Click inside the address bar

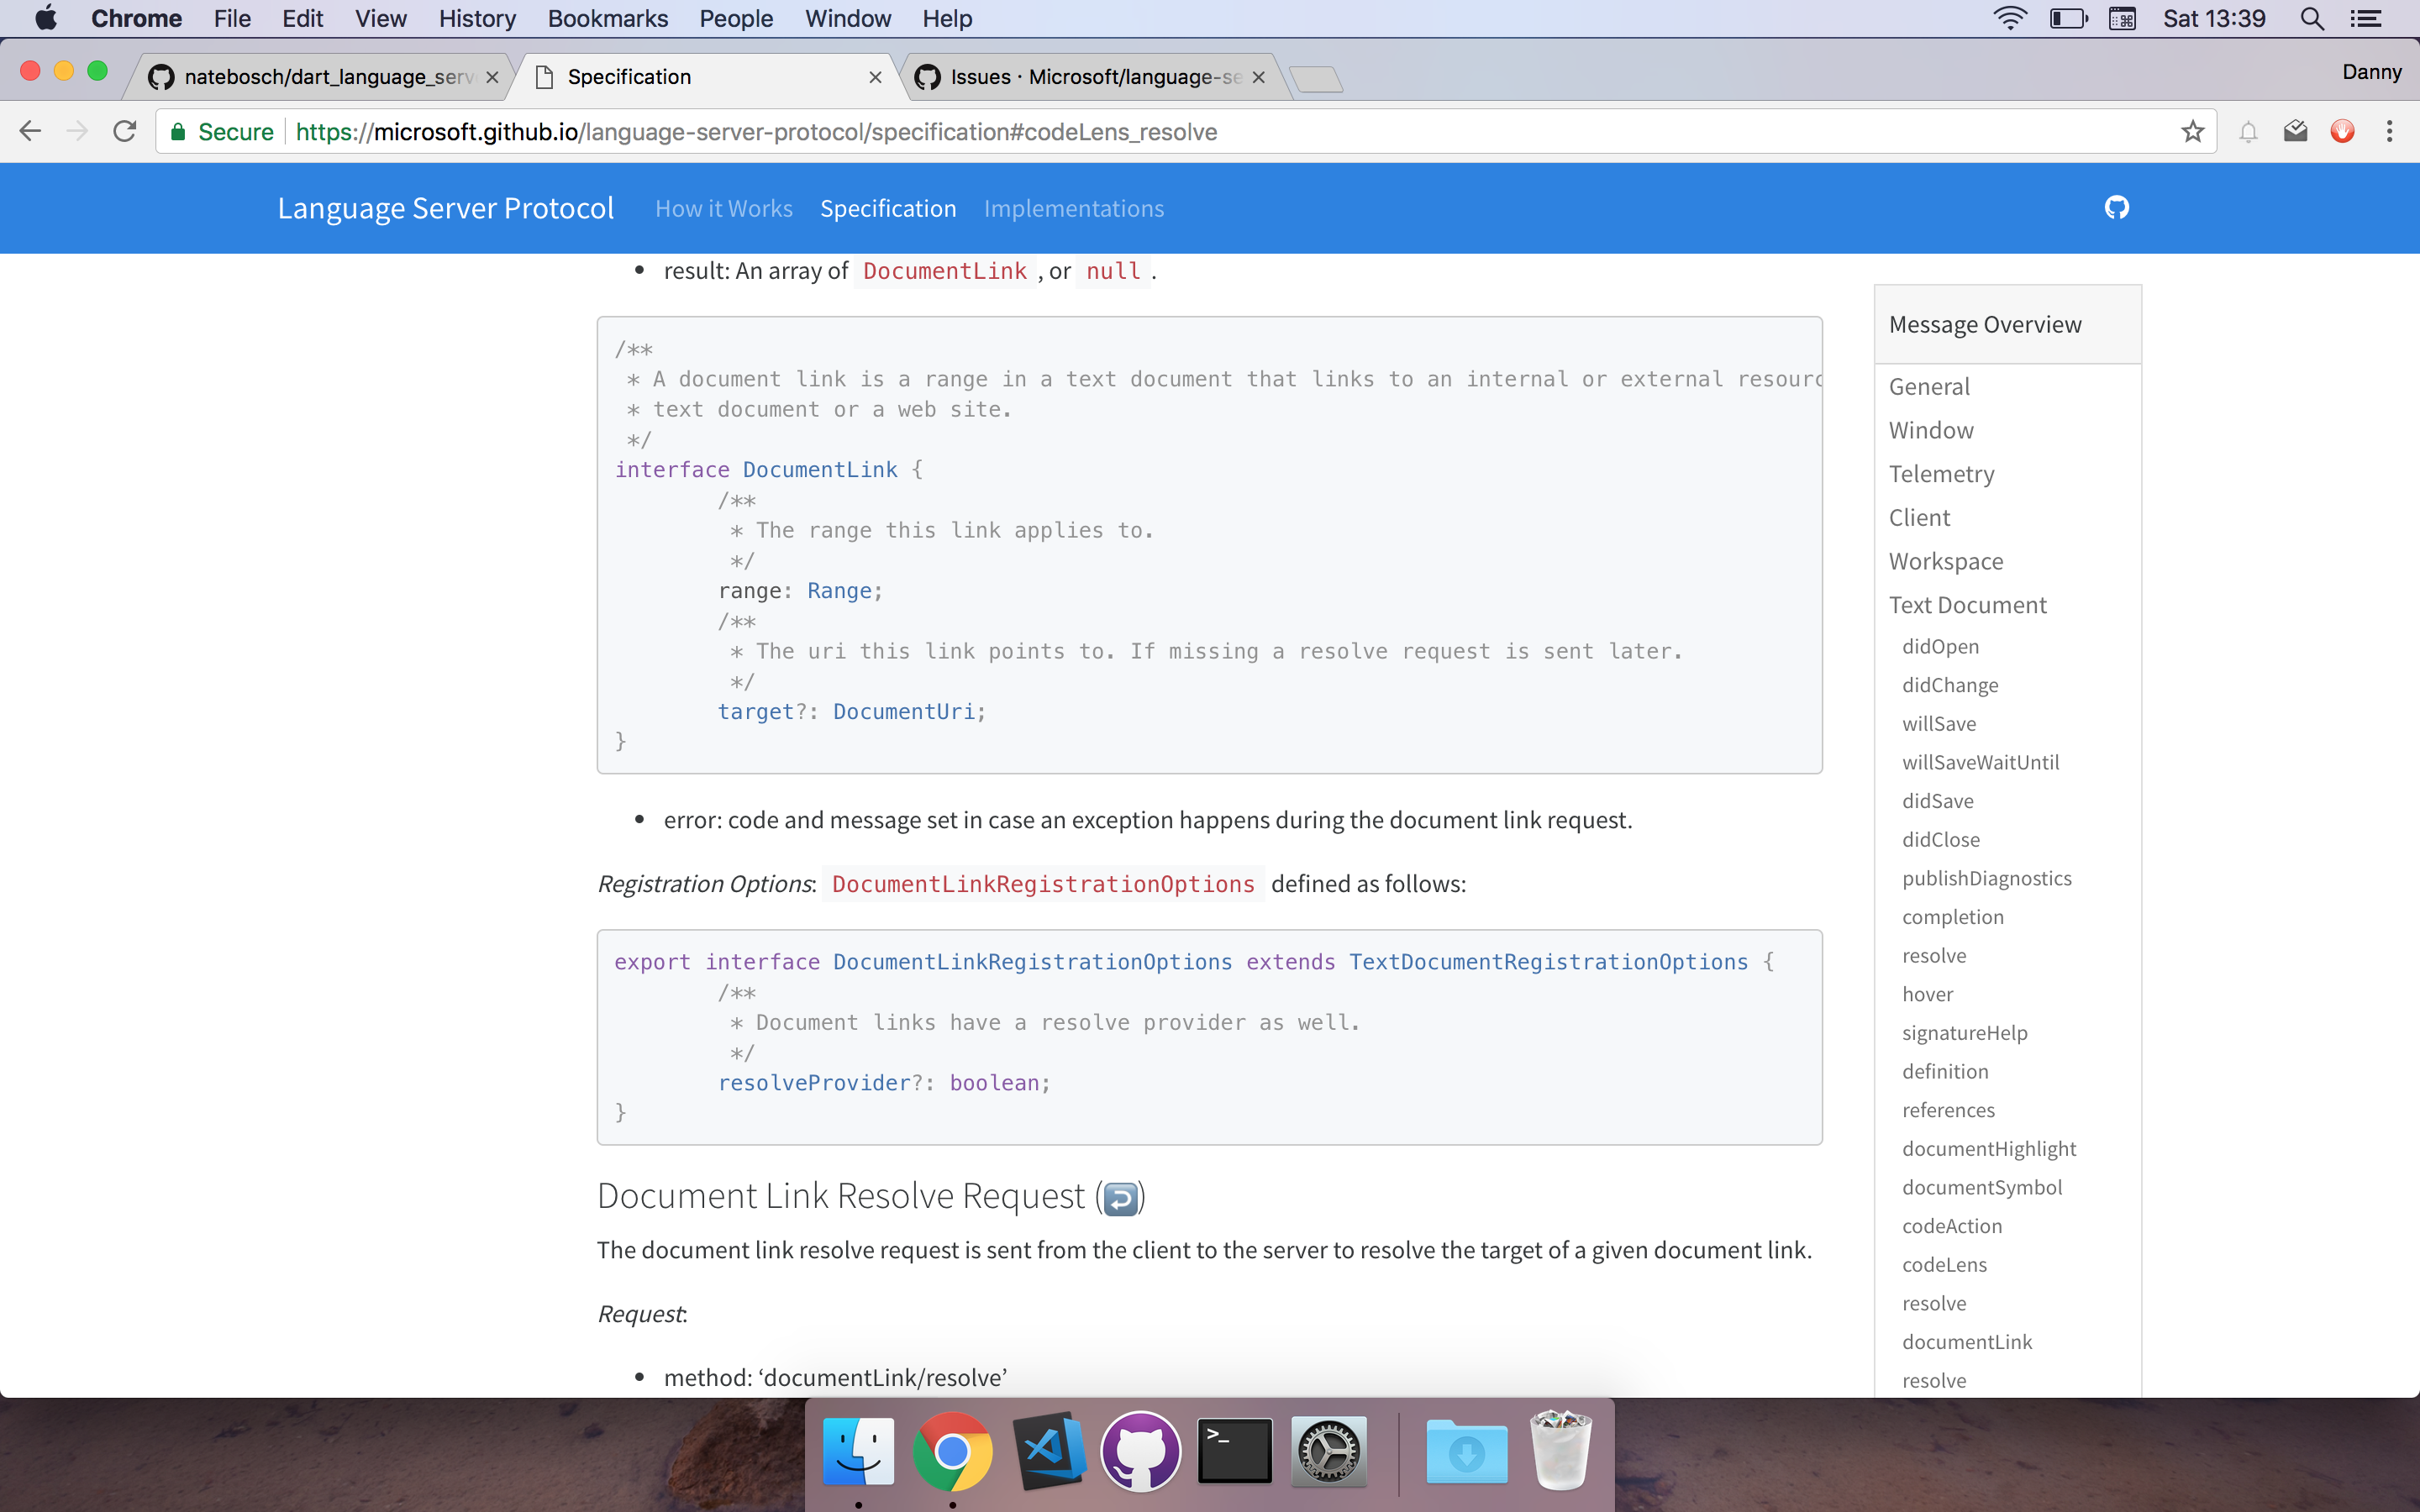pos(900,131)
